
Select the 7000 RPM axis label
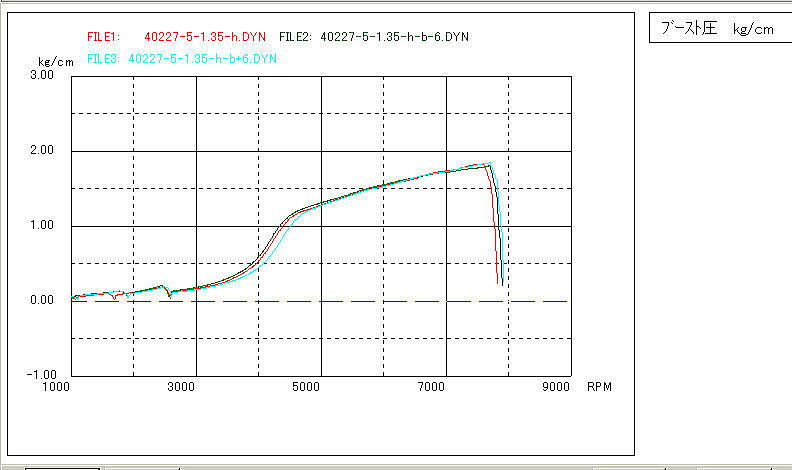pos(431,387)
